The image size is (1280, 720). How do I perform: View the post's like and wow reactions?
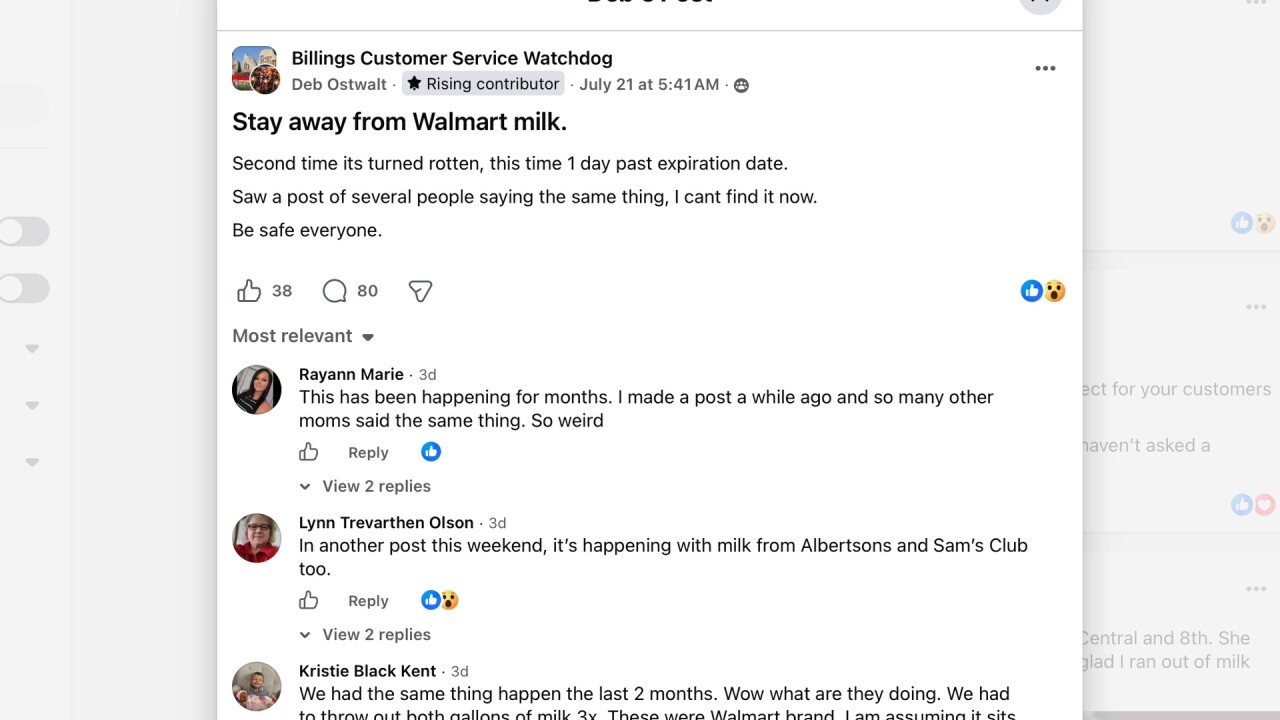click(x=1043, y=291)
